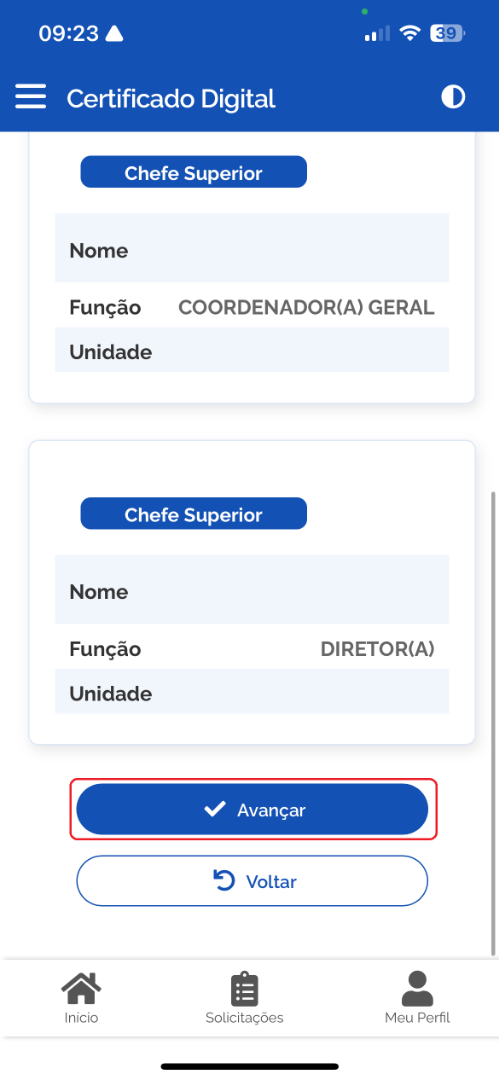Switch to the Solicitações tab label
This screenshot has height=1080, width=499.
click(x=244, y=1017)
